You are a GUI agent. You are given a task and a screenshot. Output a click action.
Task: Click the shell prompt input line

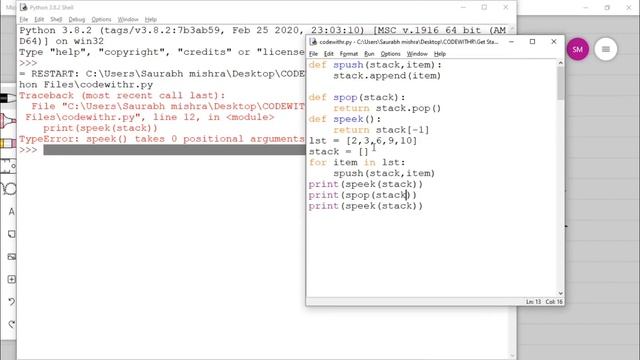[174, 150]
